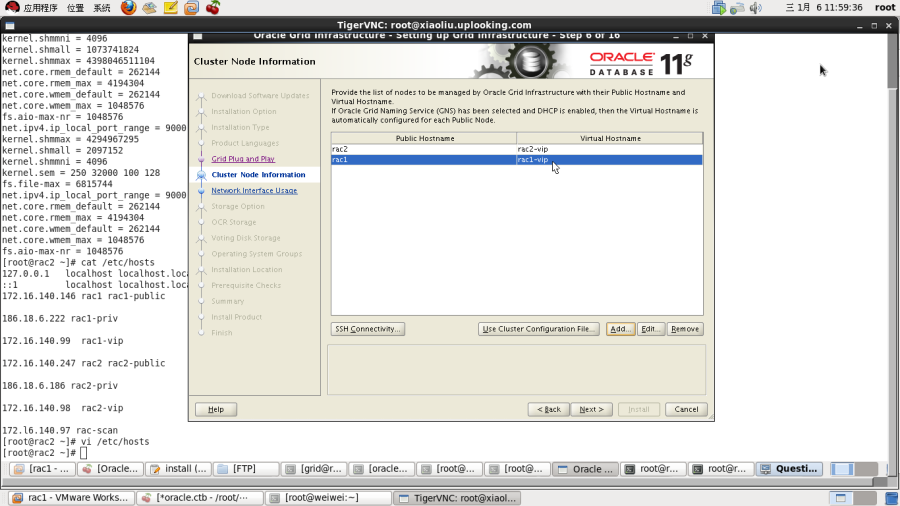Open the Network Interface Usage step link
The width and height of the screenshot is (900, 506).
254,190
